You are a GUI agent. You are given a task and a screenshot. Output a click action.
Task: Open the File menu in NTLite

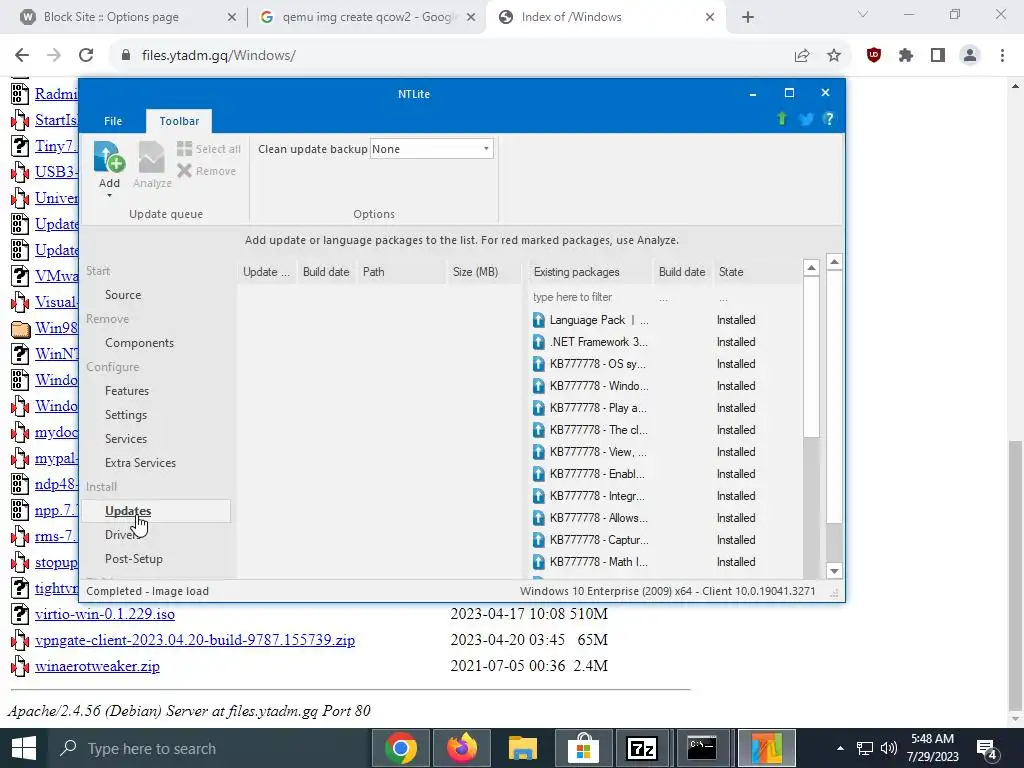(113, 121)
